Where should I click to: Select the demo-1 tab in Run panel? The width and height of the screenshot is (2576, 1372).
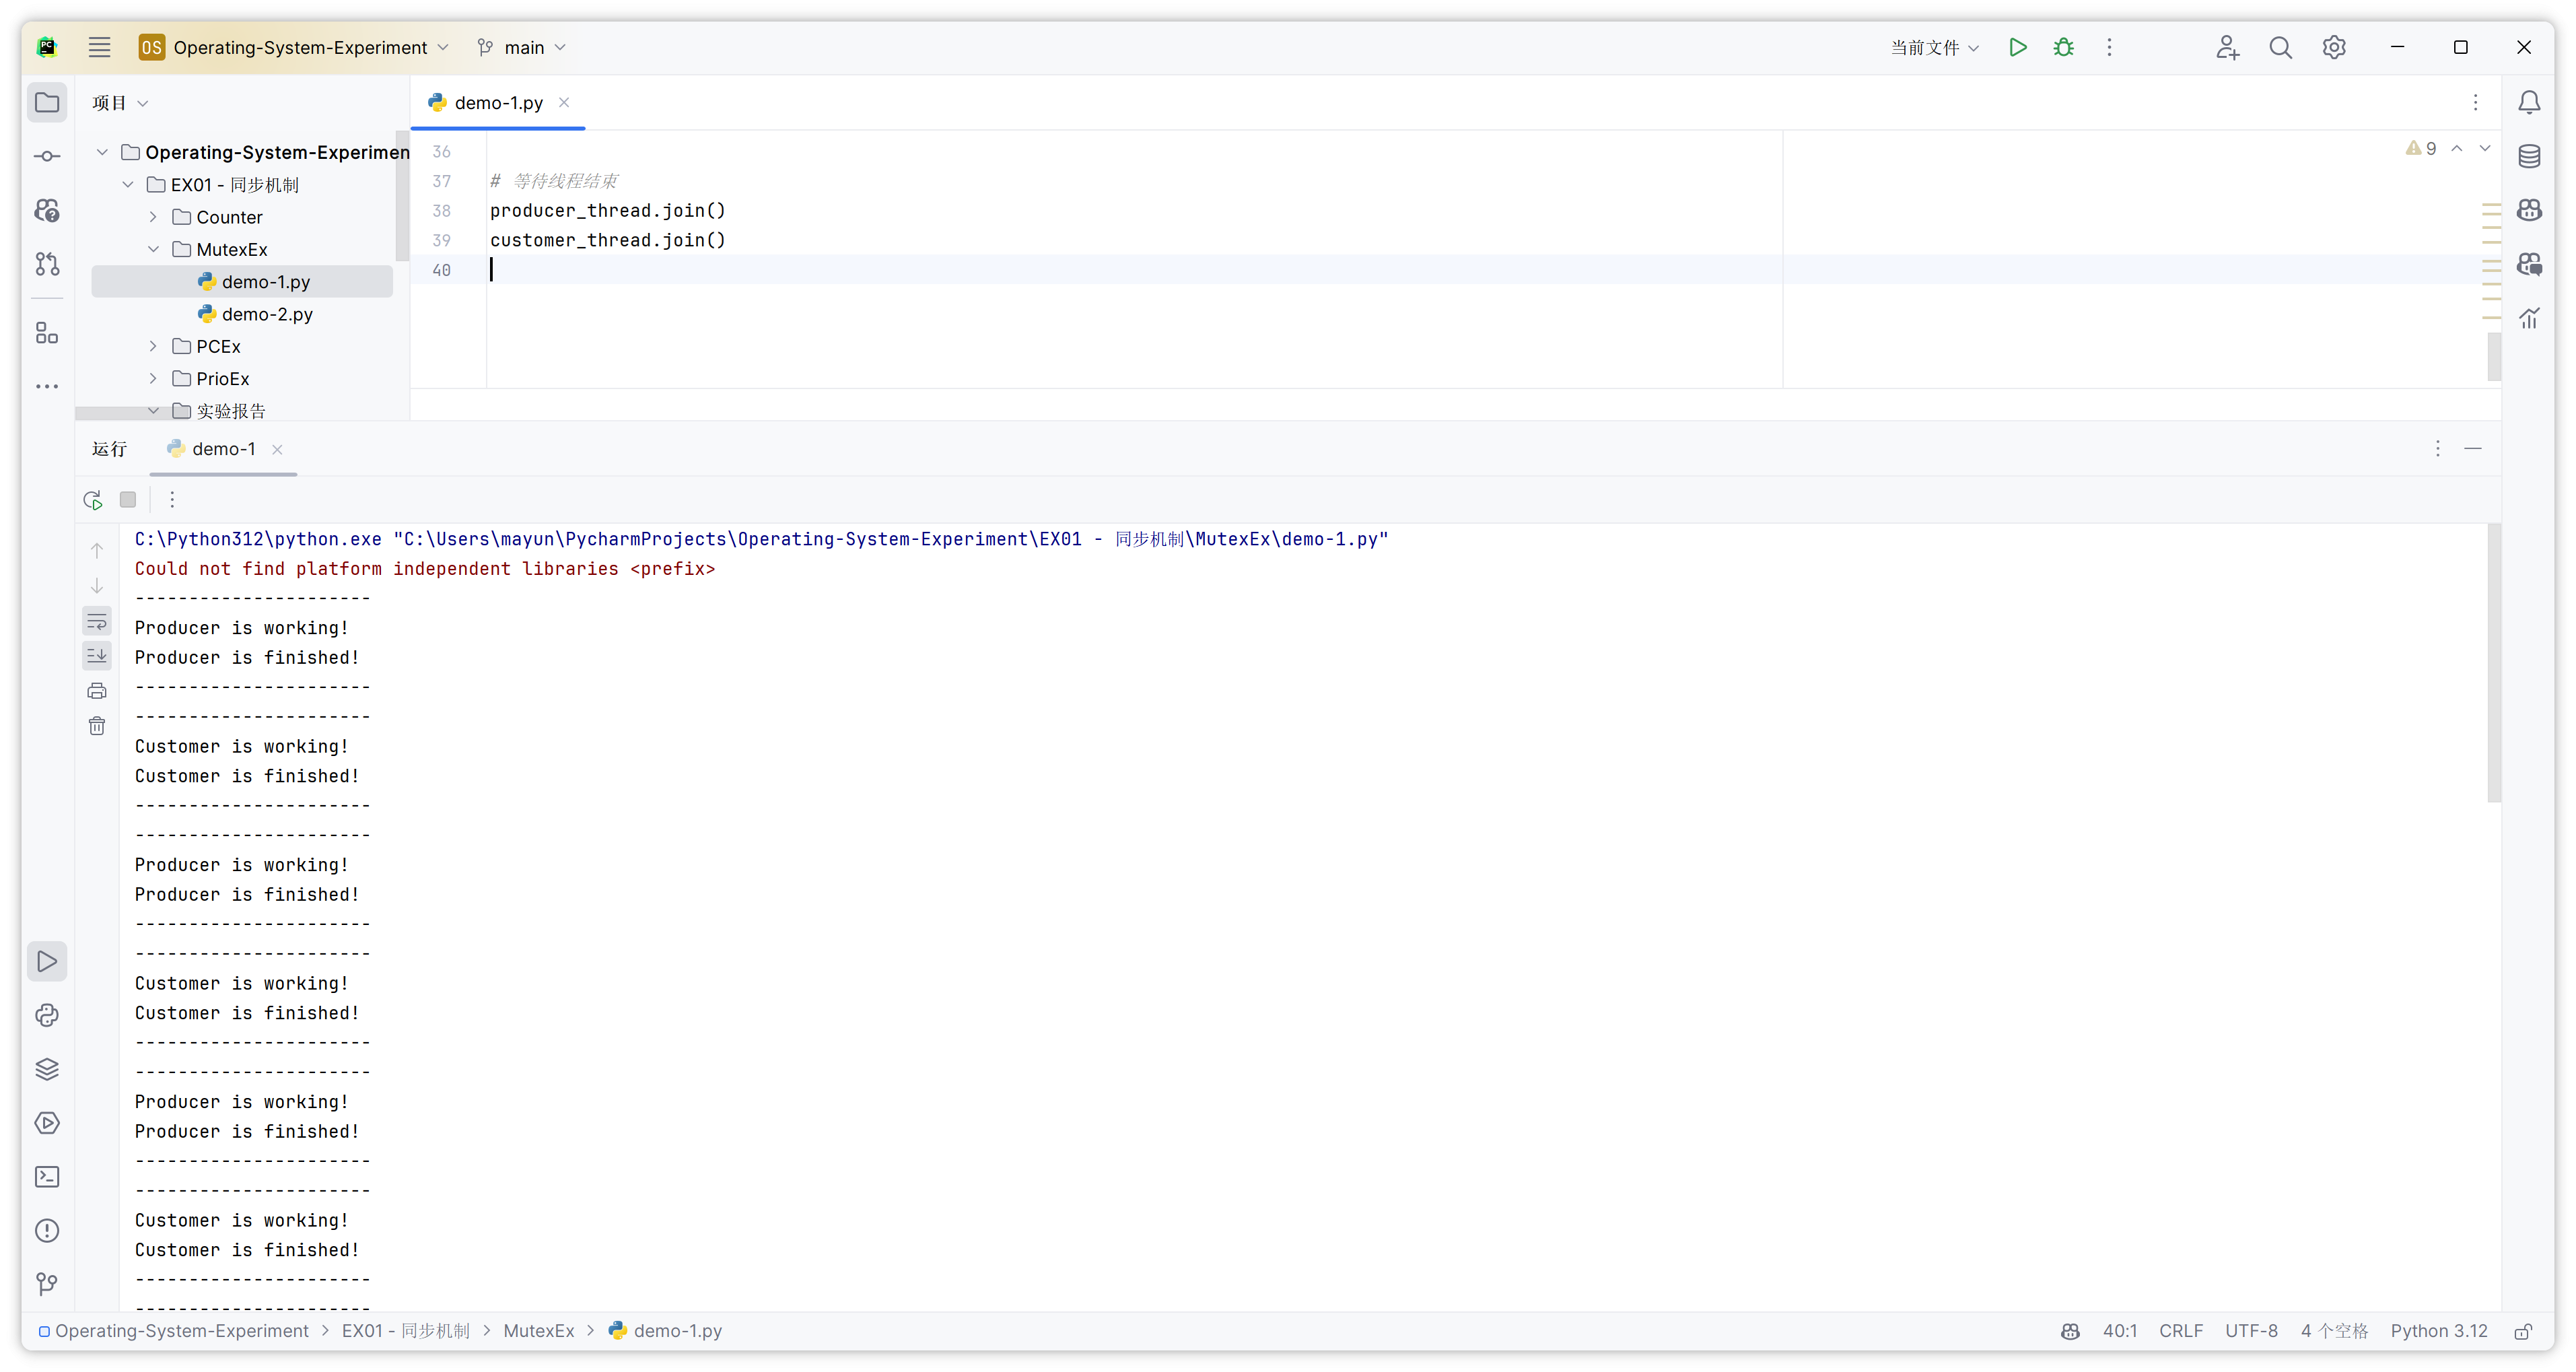(223, 449)
